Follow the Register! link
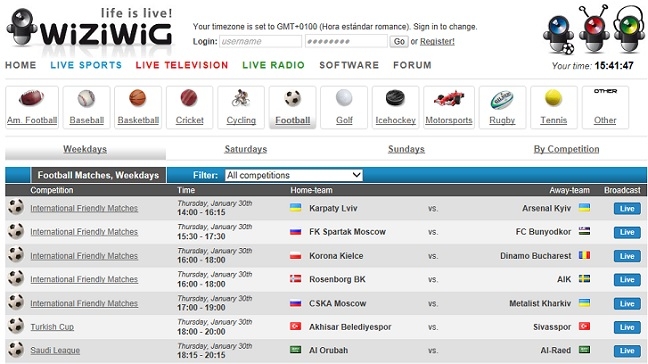 click(437, 41)
